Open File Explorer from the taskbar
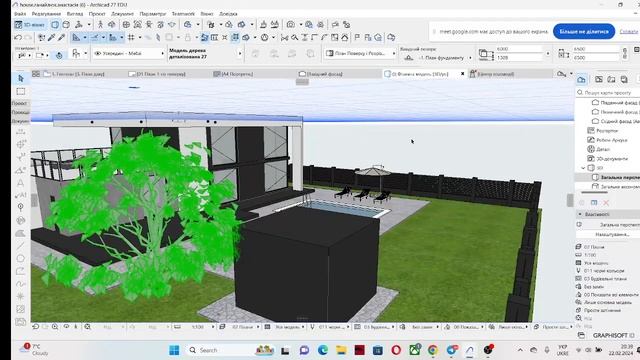The height and width of the screenshot is (360, 640). tap(341, 350)
